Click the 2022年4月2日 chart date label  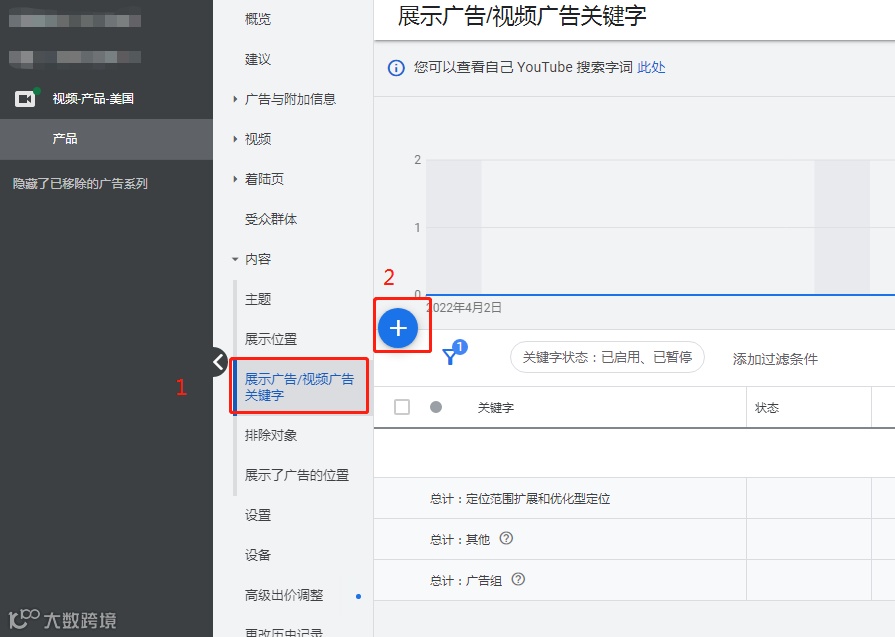click(464, 308)
